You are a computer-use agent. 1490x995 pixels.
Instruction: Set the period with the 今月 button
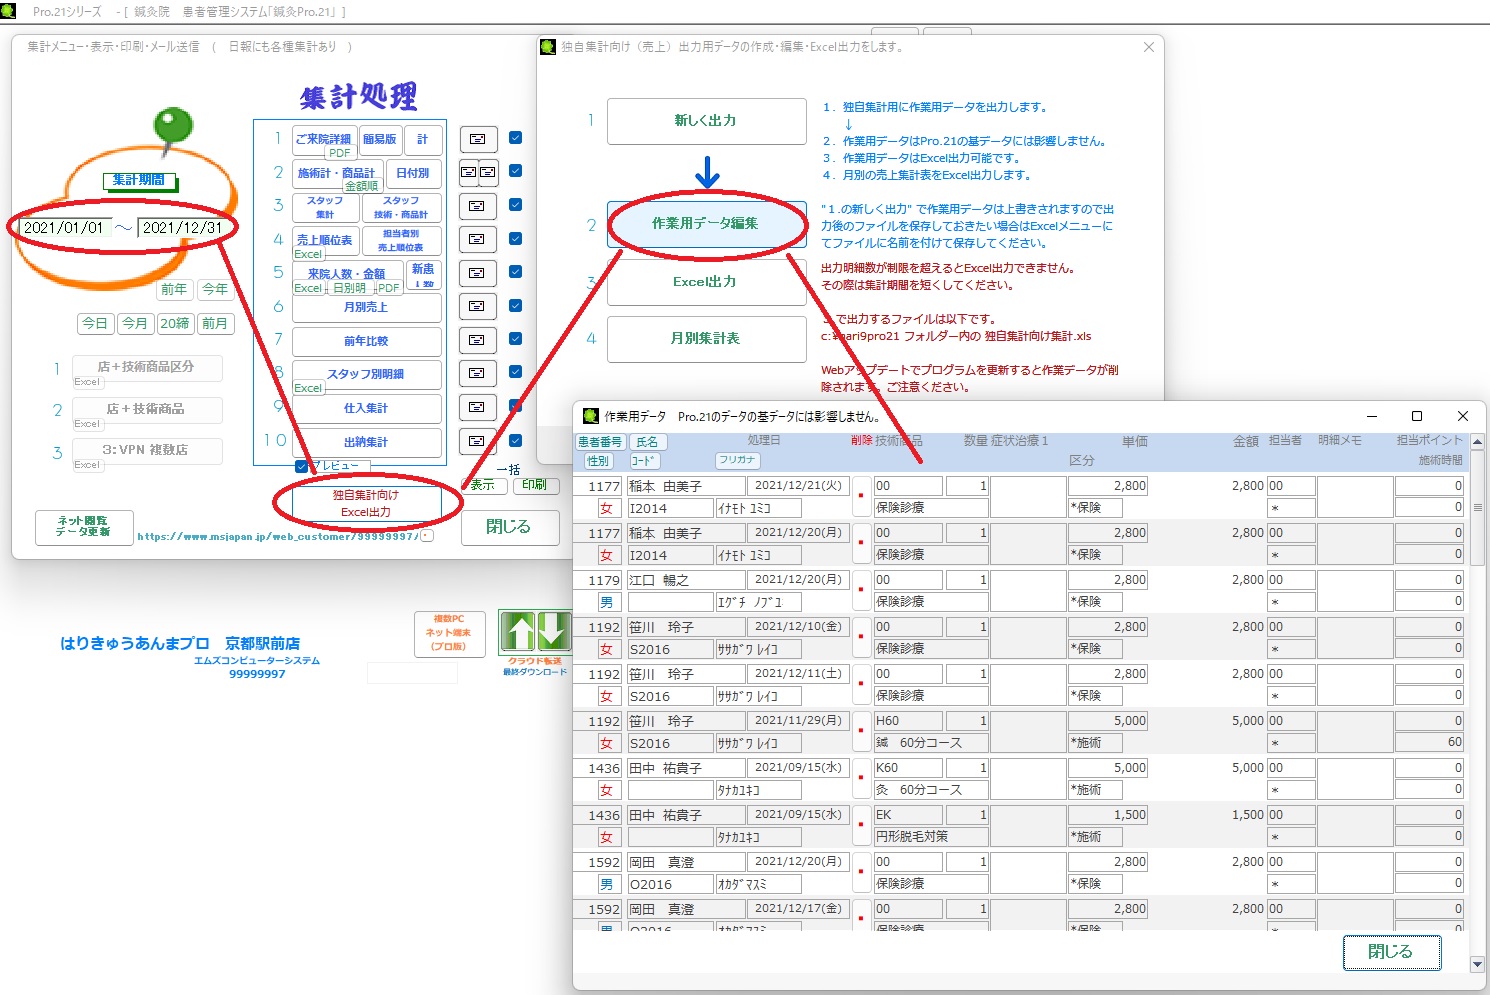coord(135,323)
